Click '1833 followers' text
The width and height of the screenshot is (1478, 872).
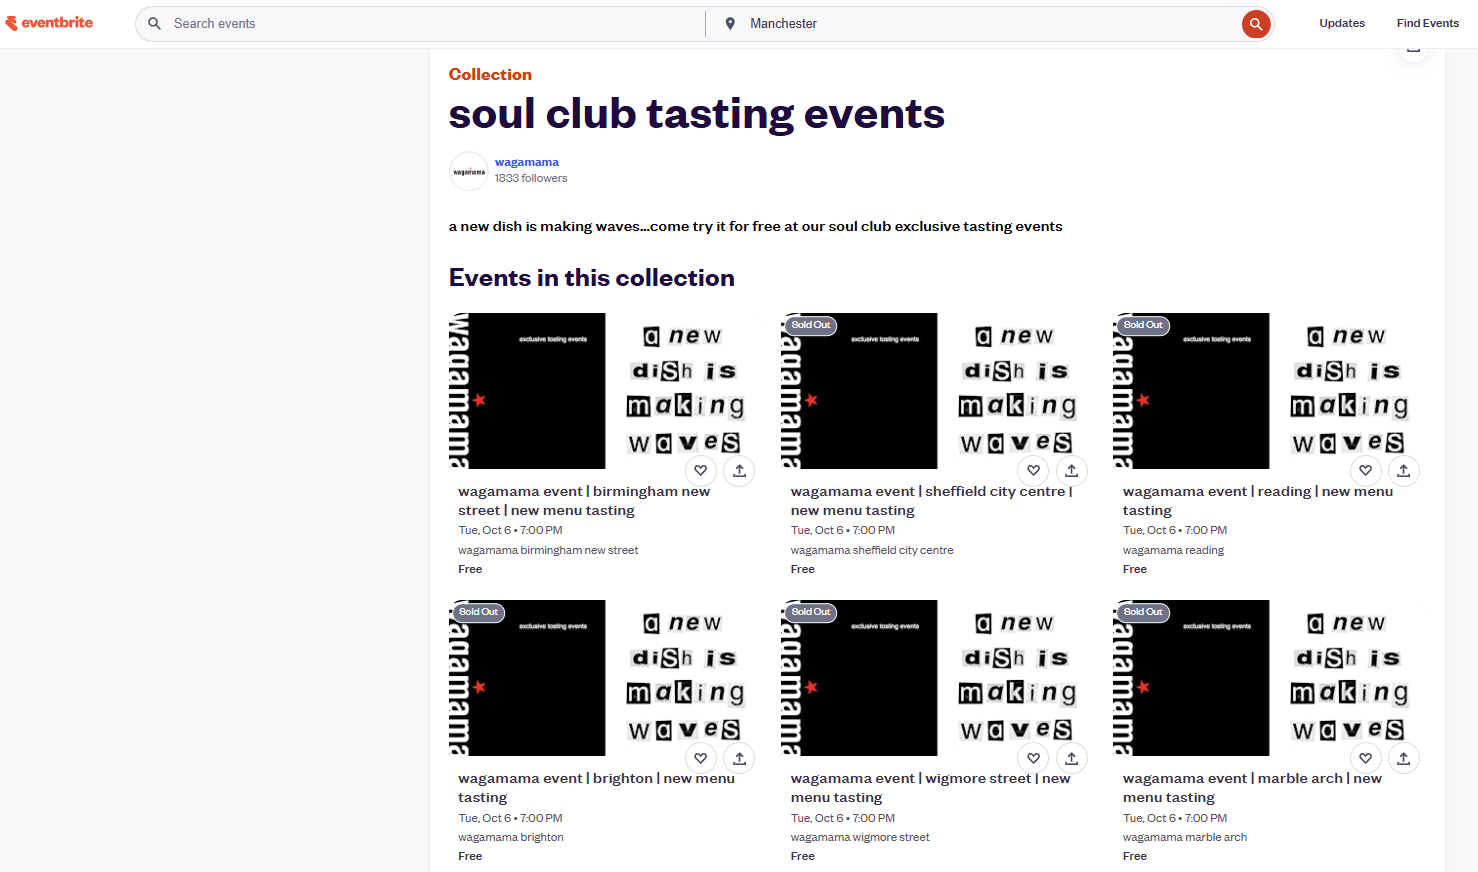coord(530,178)
